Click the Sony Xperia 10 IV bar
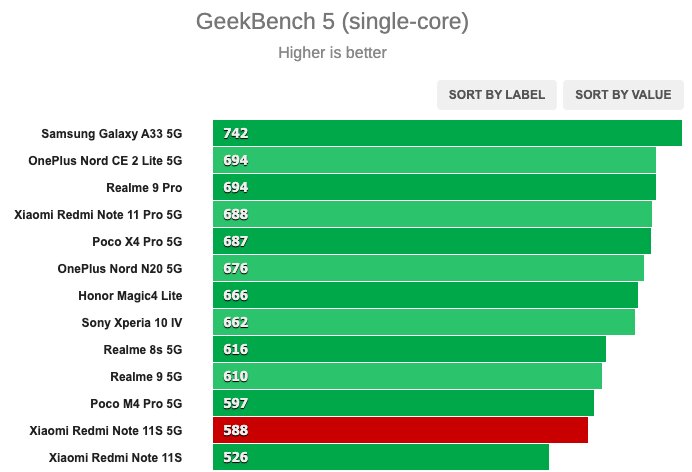Image resolution: width=692 pixels, height=472 pixels. [424, 322]
